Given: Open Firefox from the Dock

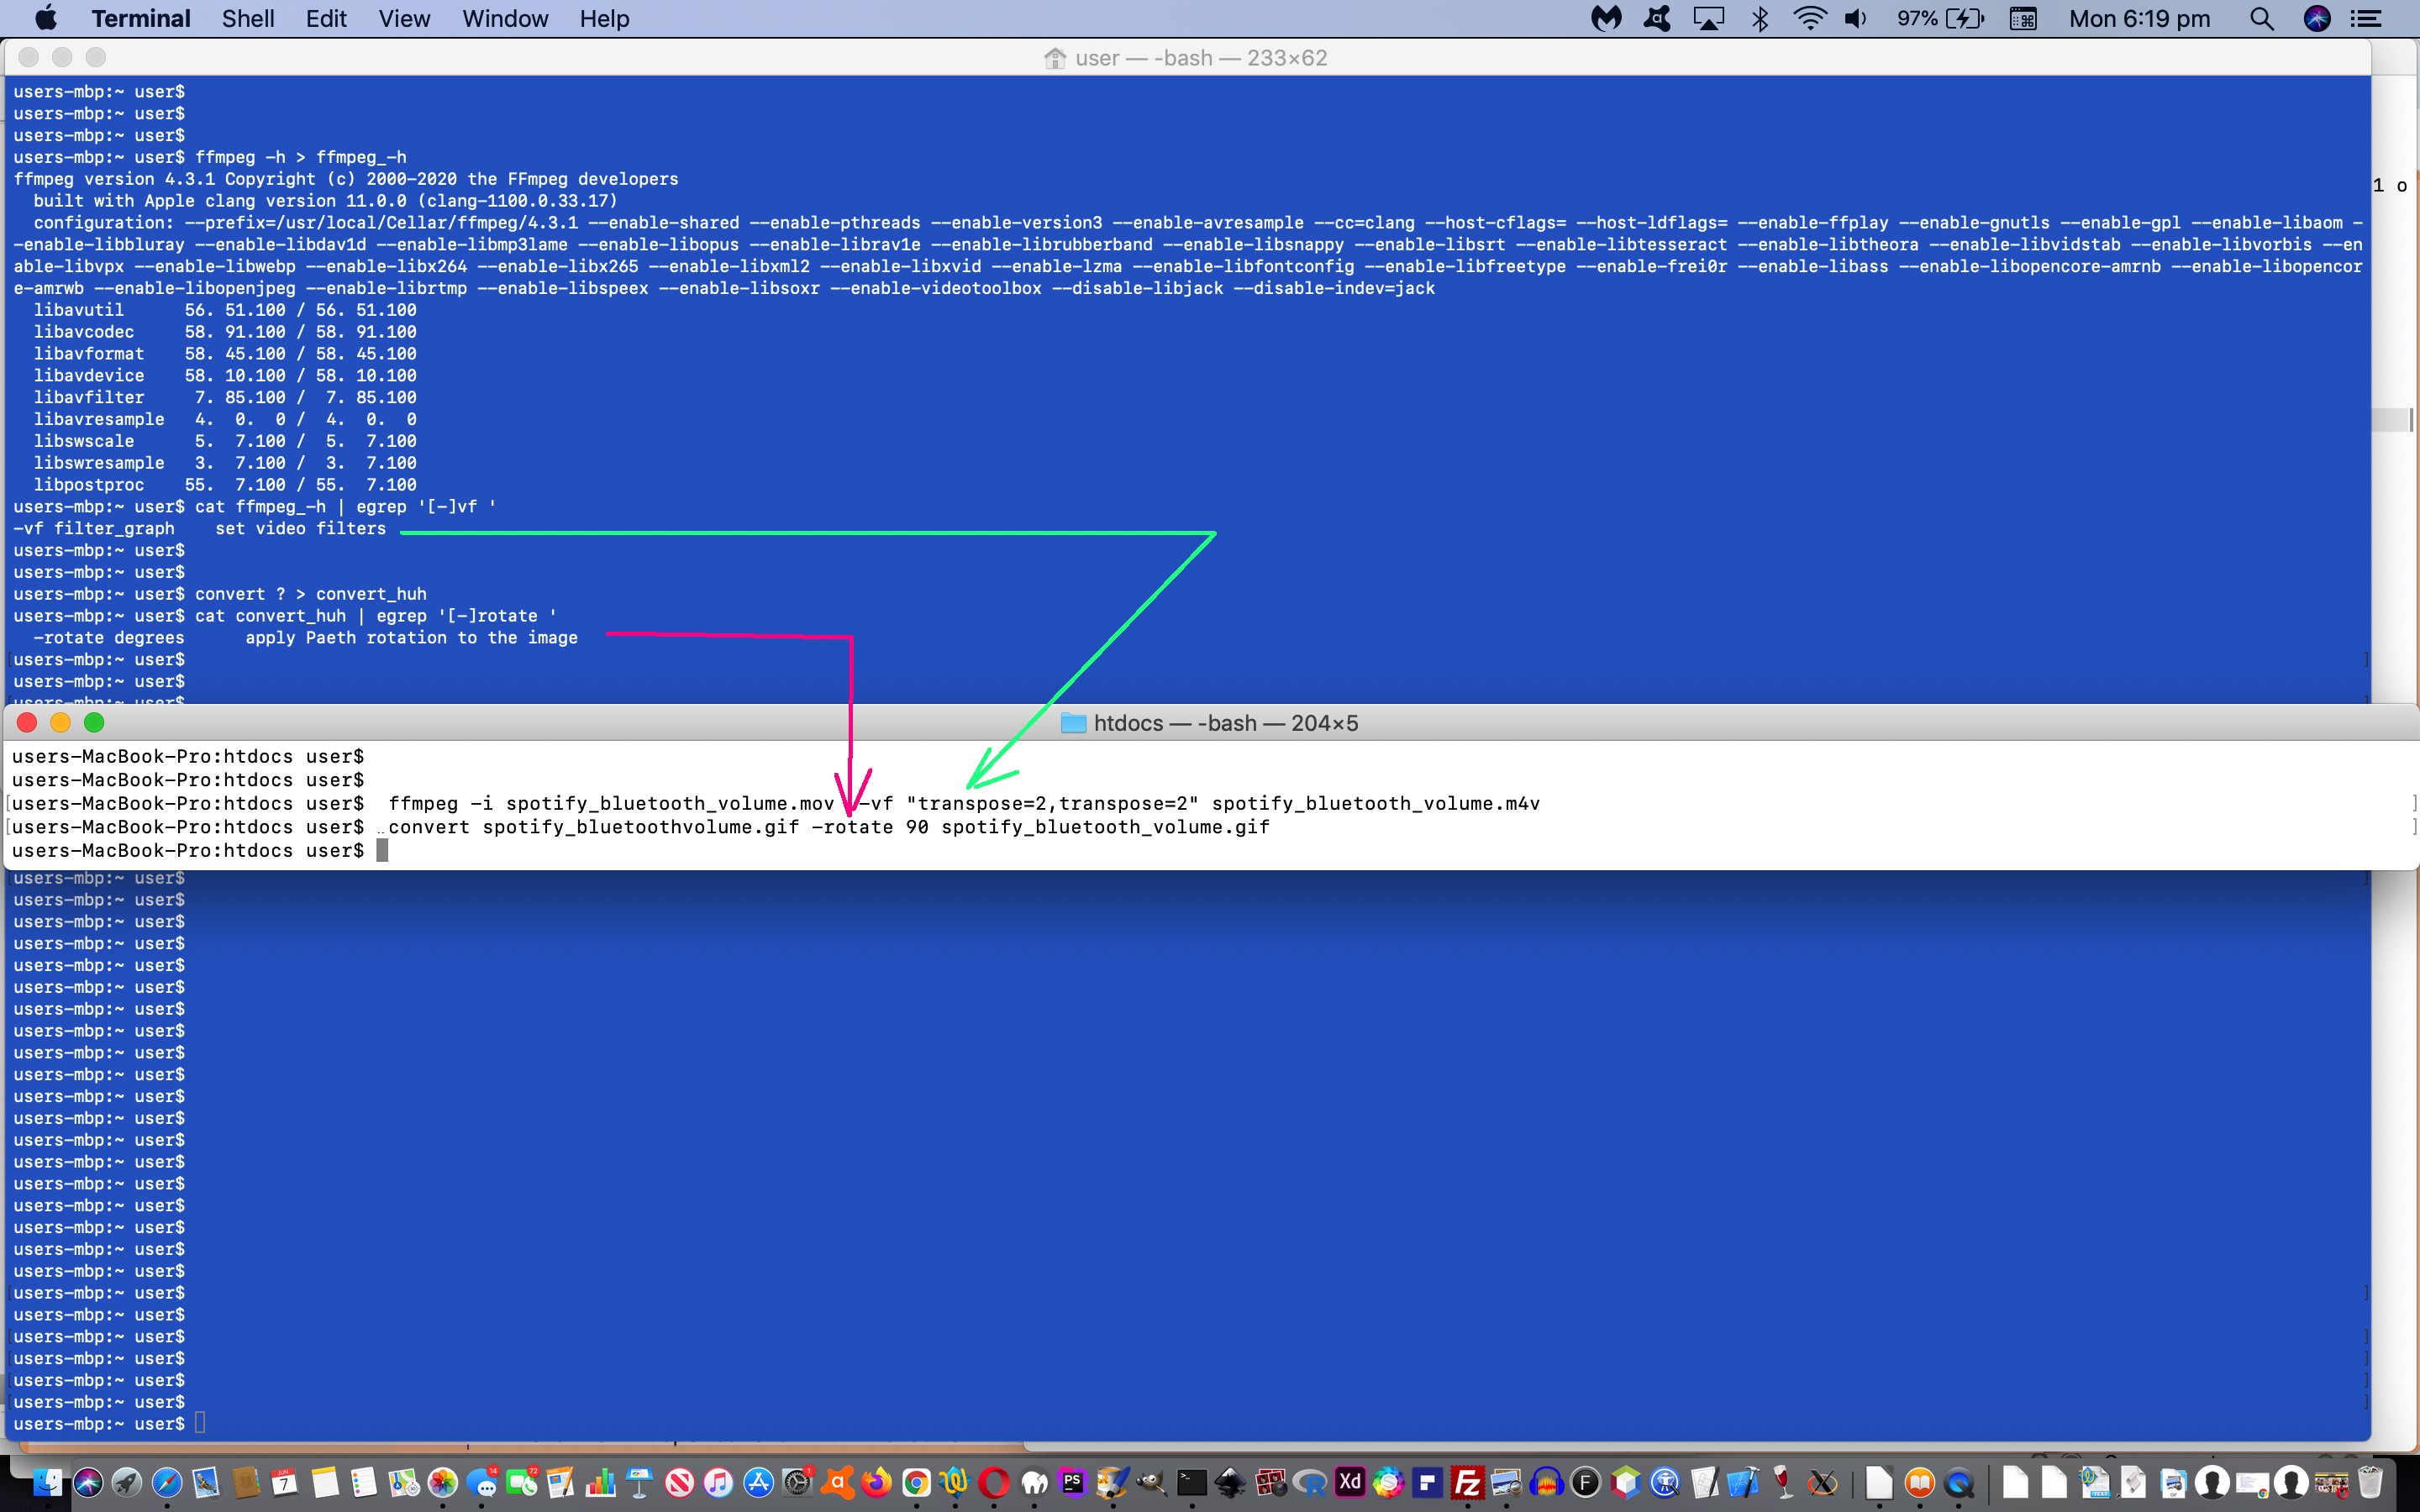Looking at the screenshot, I should tap(876, 1482).
